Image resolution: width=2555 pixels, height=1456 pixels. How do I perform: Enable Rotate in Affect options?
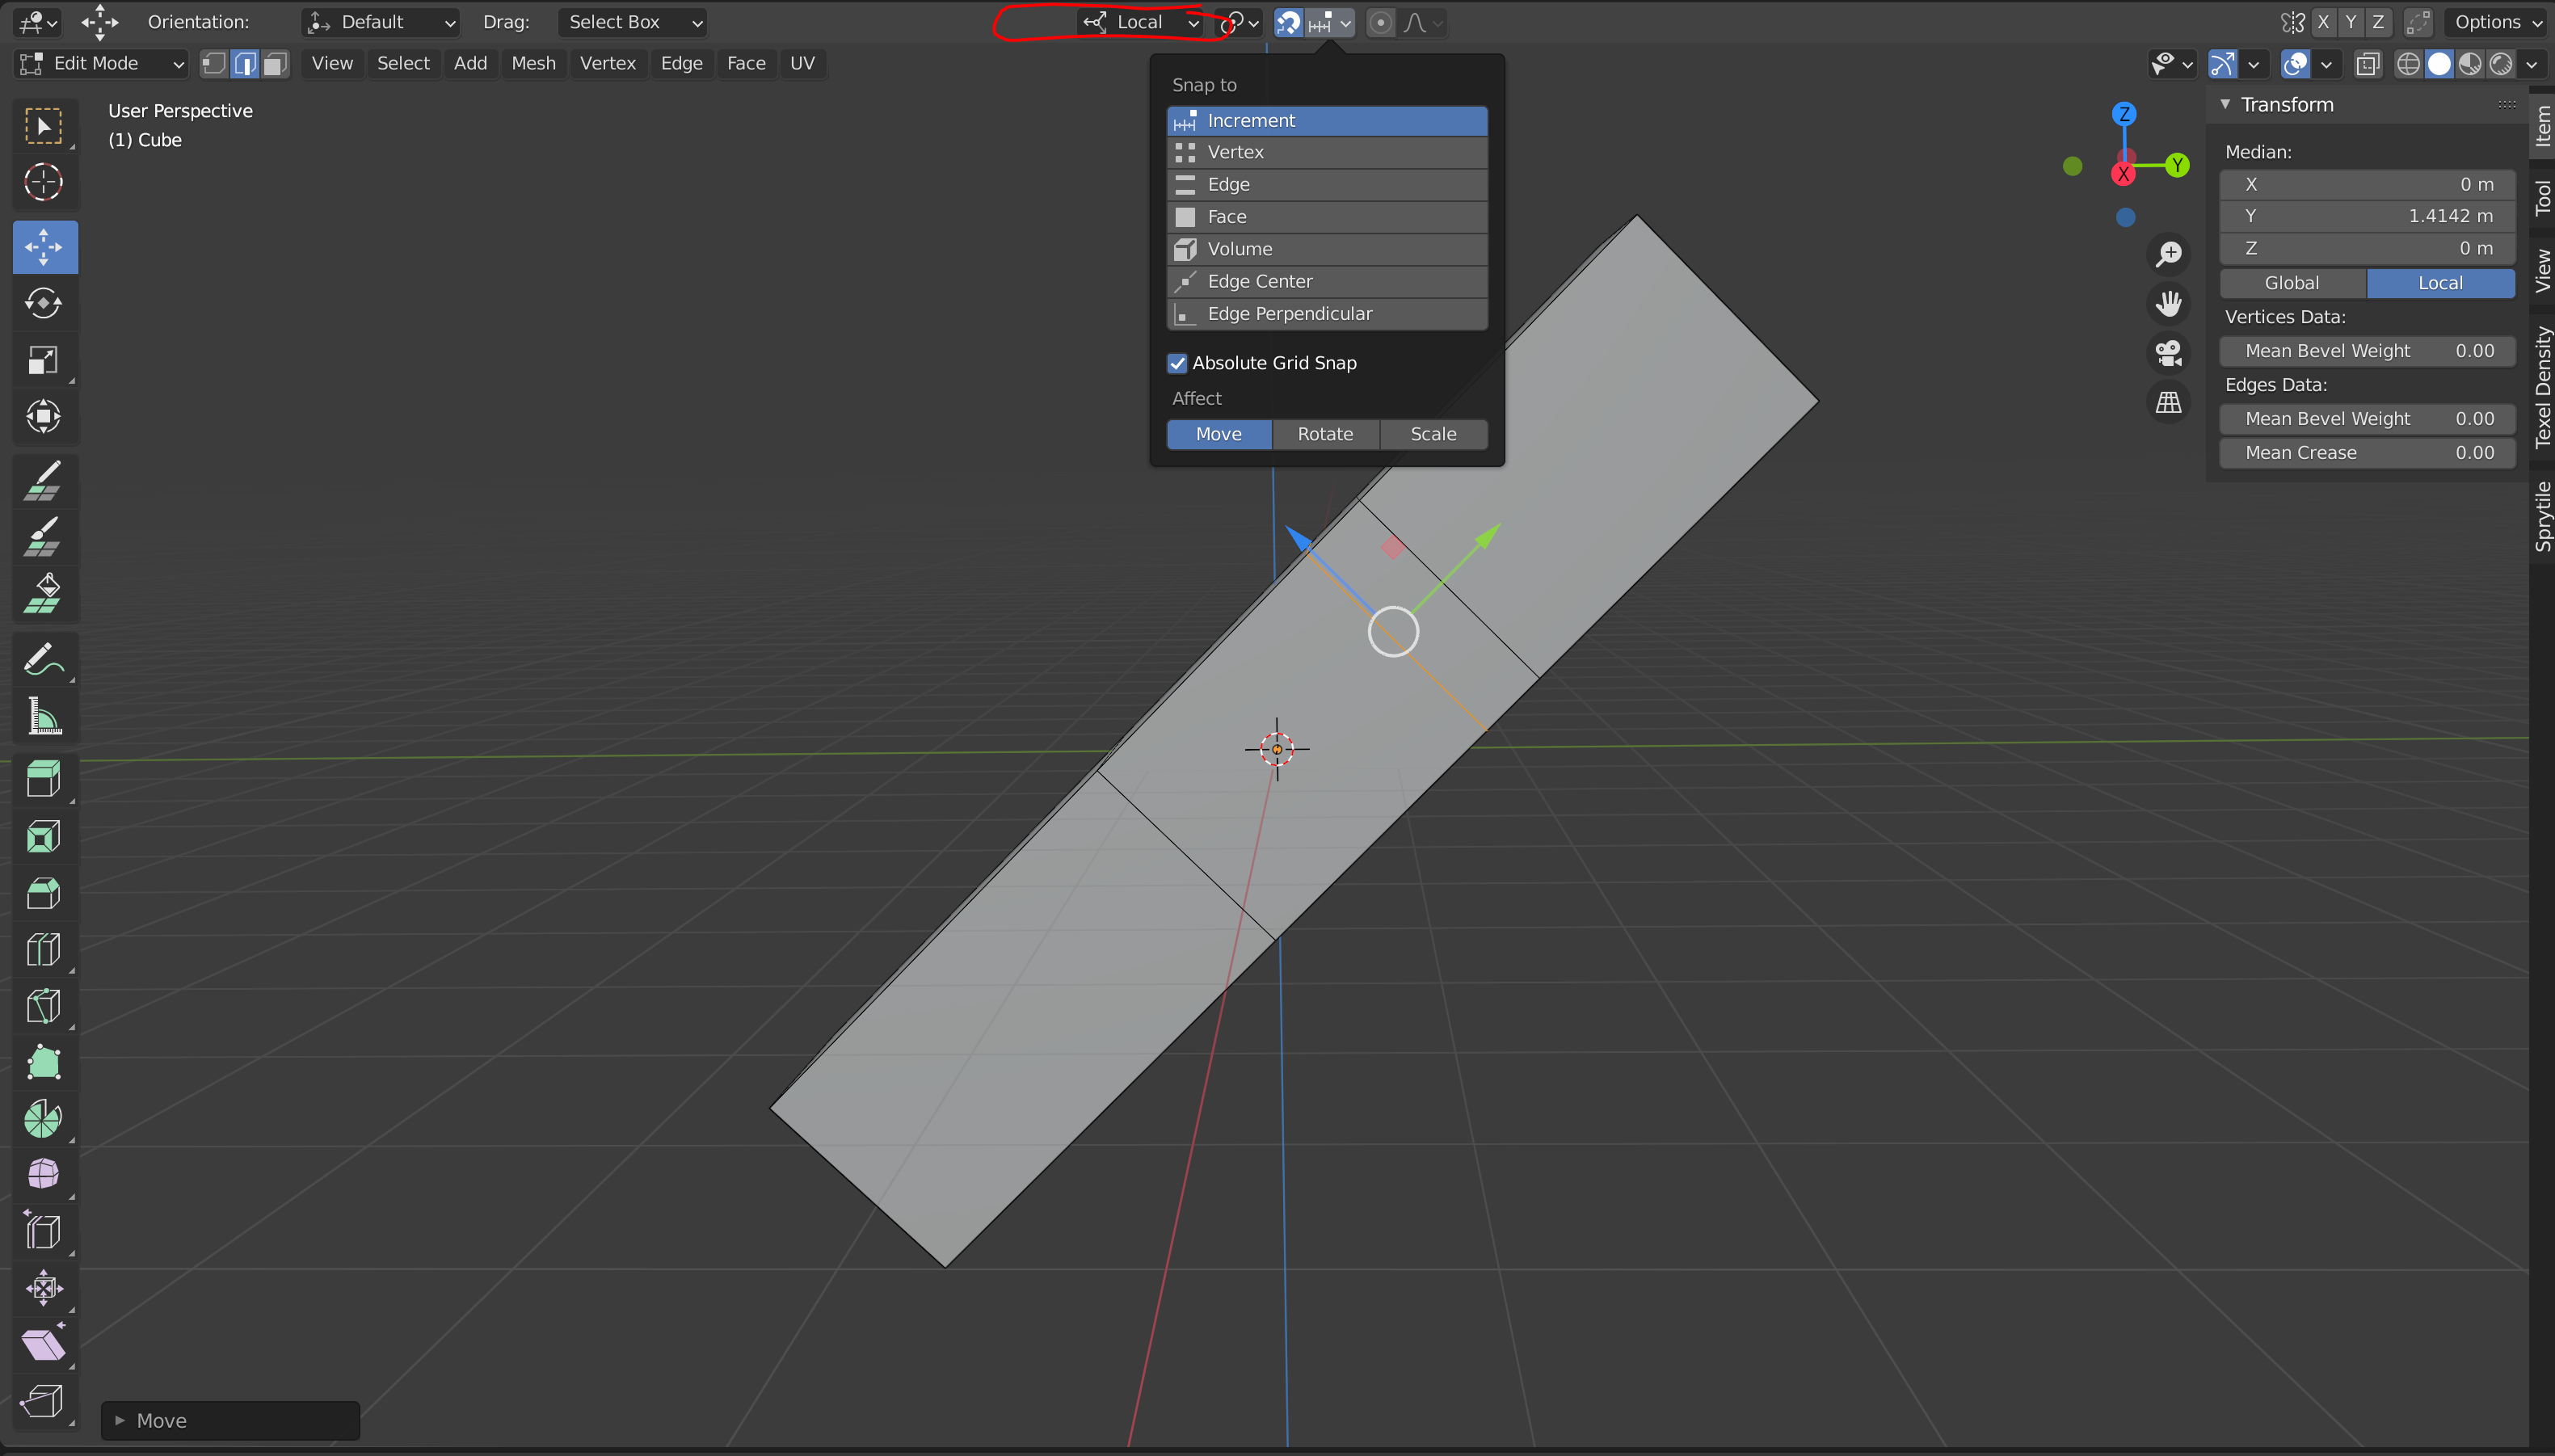click(1325, 434)
